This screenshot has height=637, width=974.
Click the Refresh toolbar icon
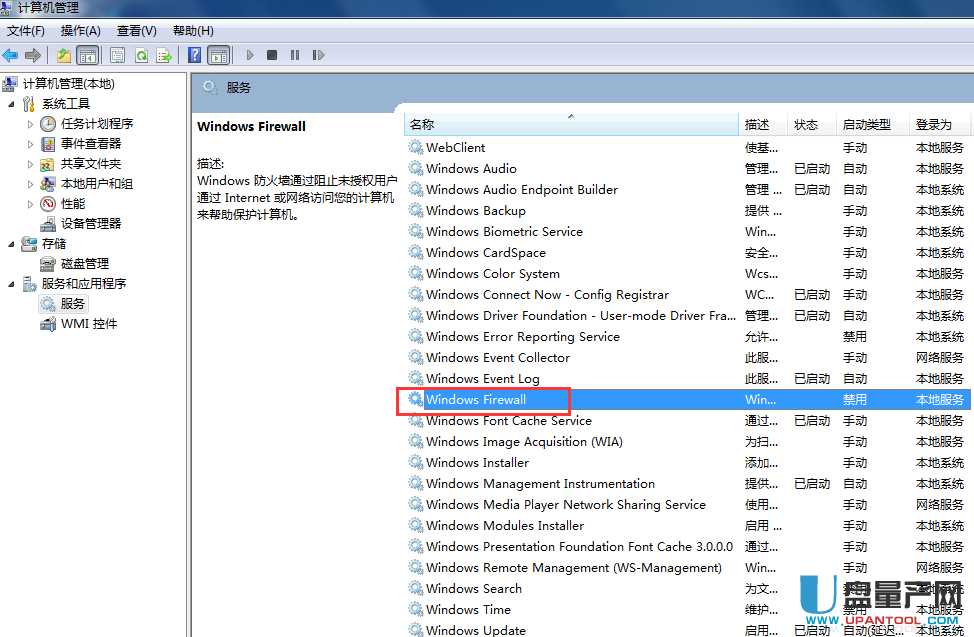[142, 55]
